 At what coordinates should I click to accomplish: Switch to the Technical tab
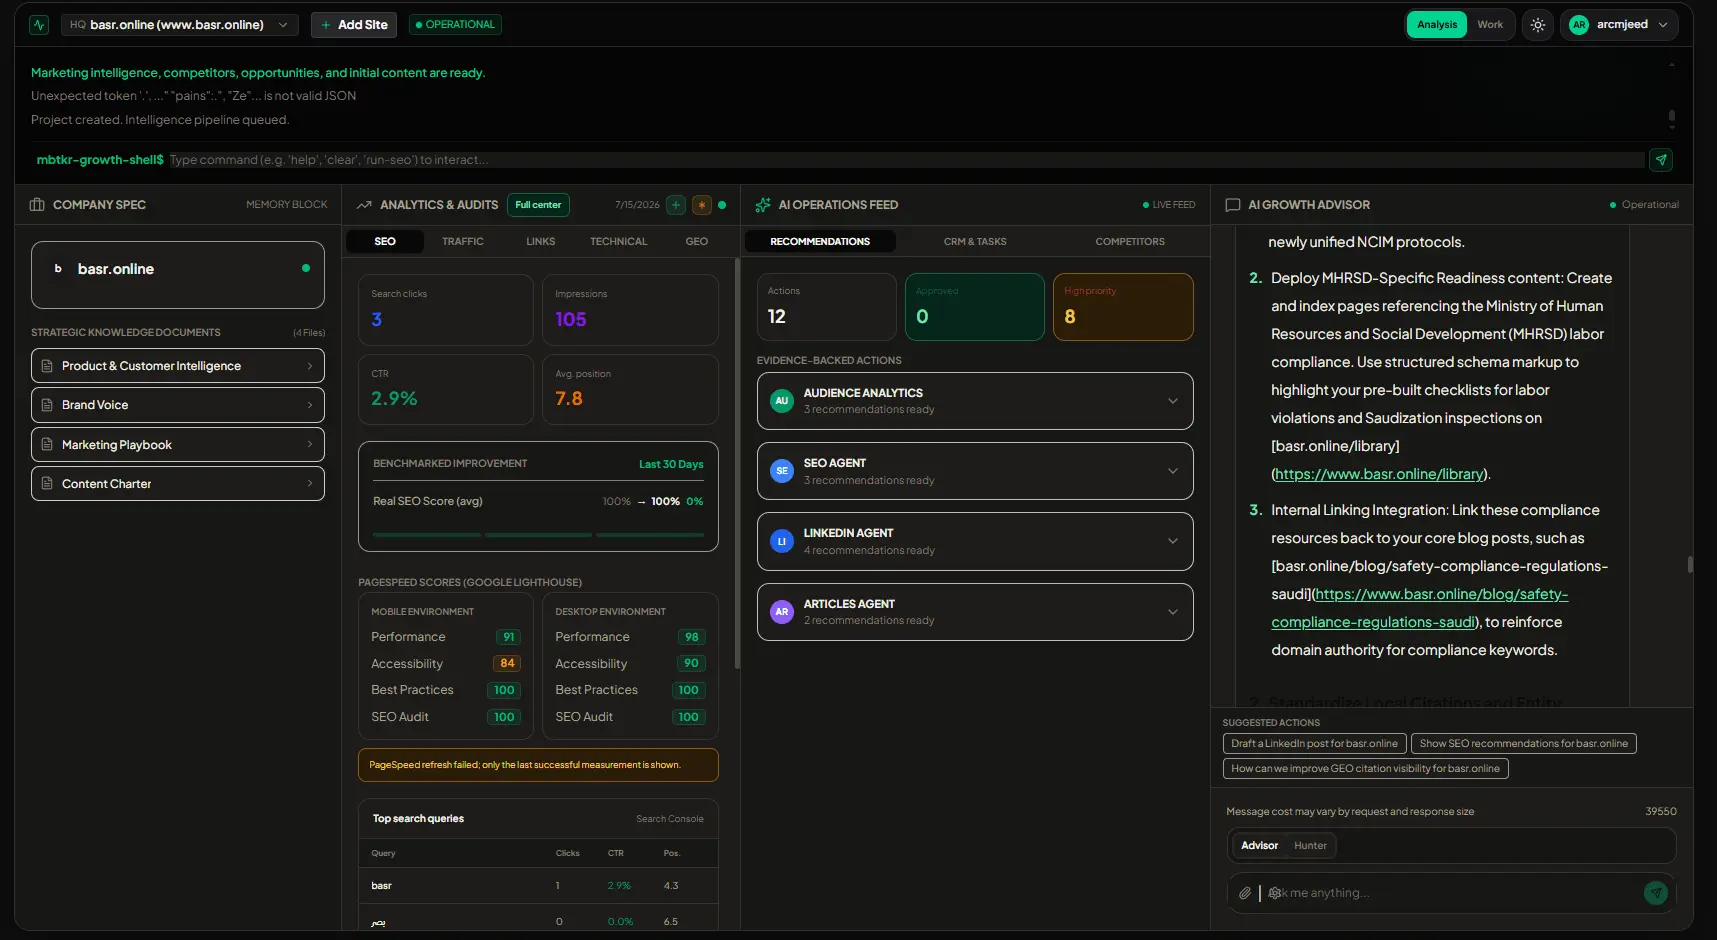point(619,242)
